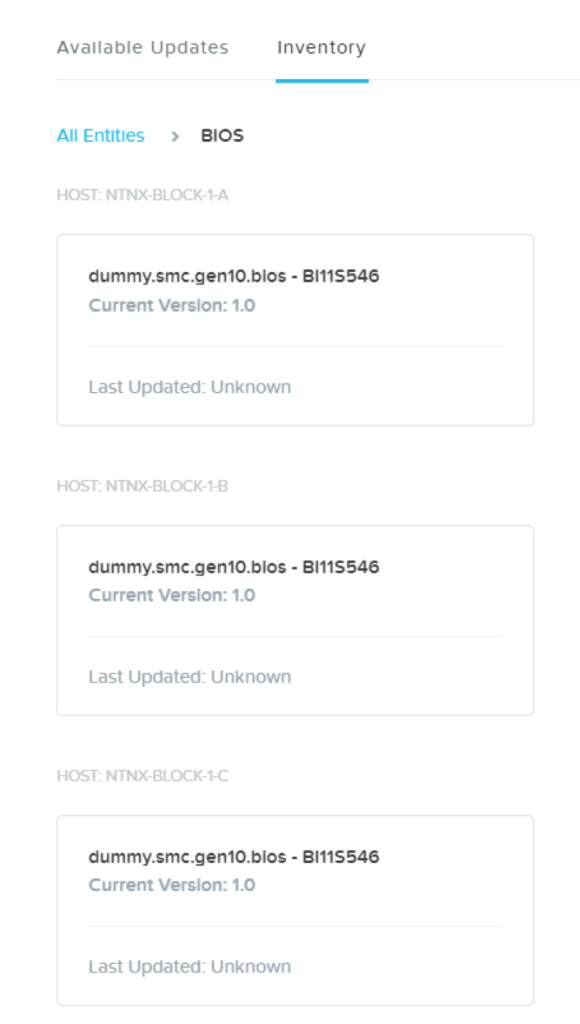Open the All Entities breadcrumb link
Viewport: 580px width, 1024px height.
click(x=98, y=136)
